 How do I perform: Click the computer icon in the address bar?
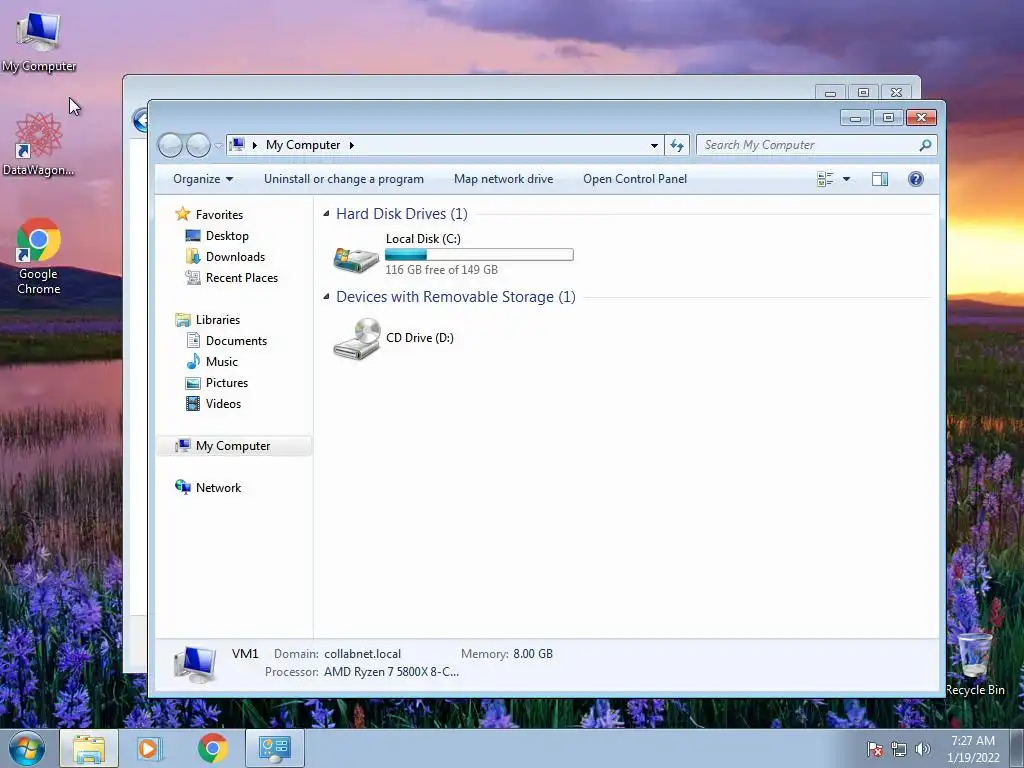point(238,144)
